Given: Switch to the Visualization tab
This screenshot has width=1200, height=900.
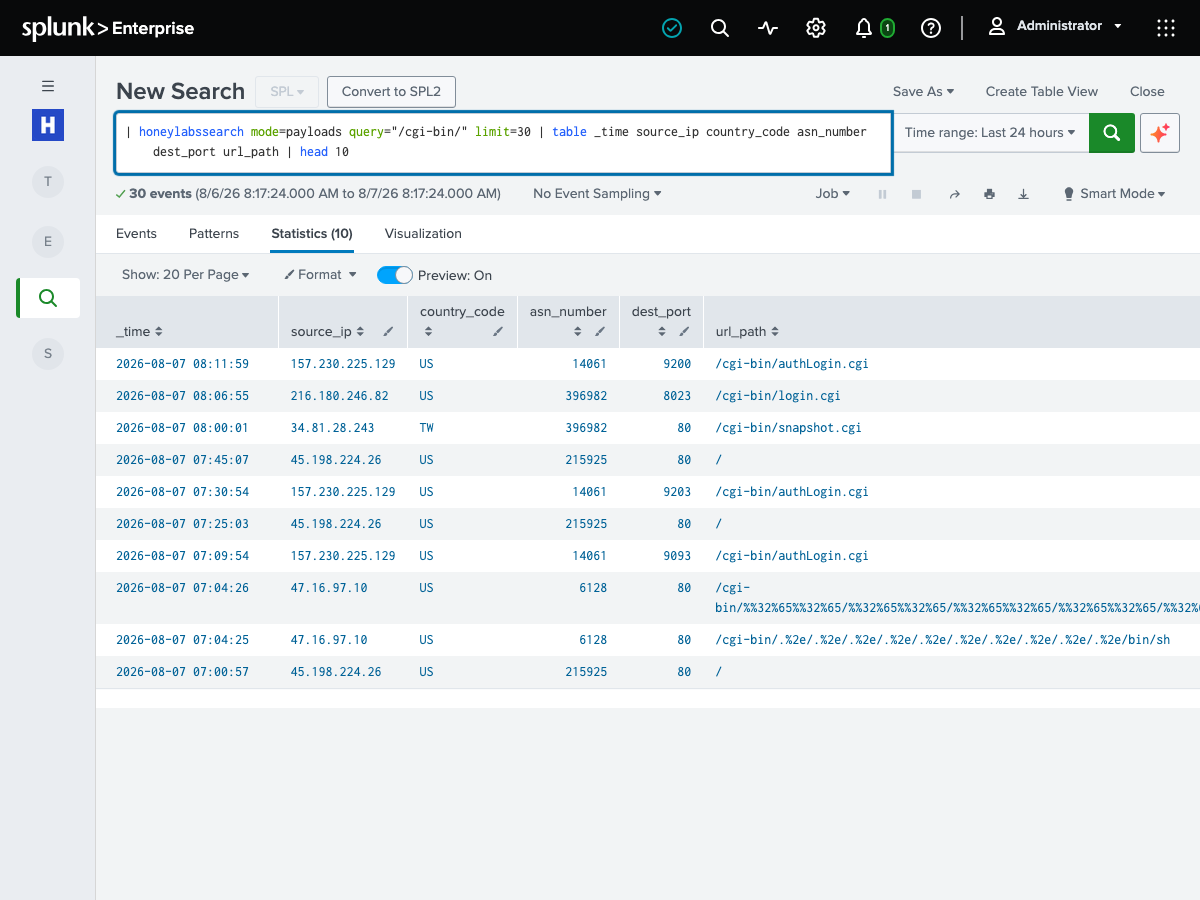Looking at the screenshot, I should 423,233.
